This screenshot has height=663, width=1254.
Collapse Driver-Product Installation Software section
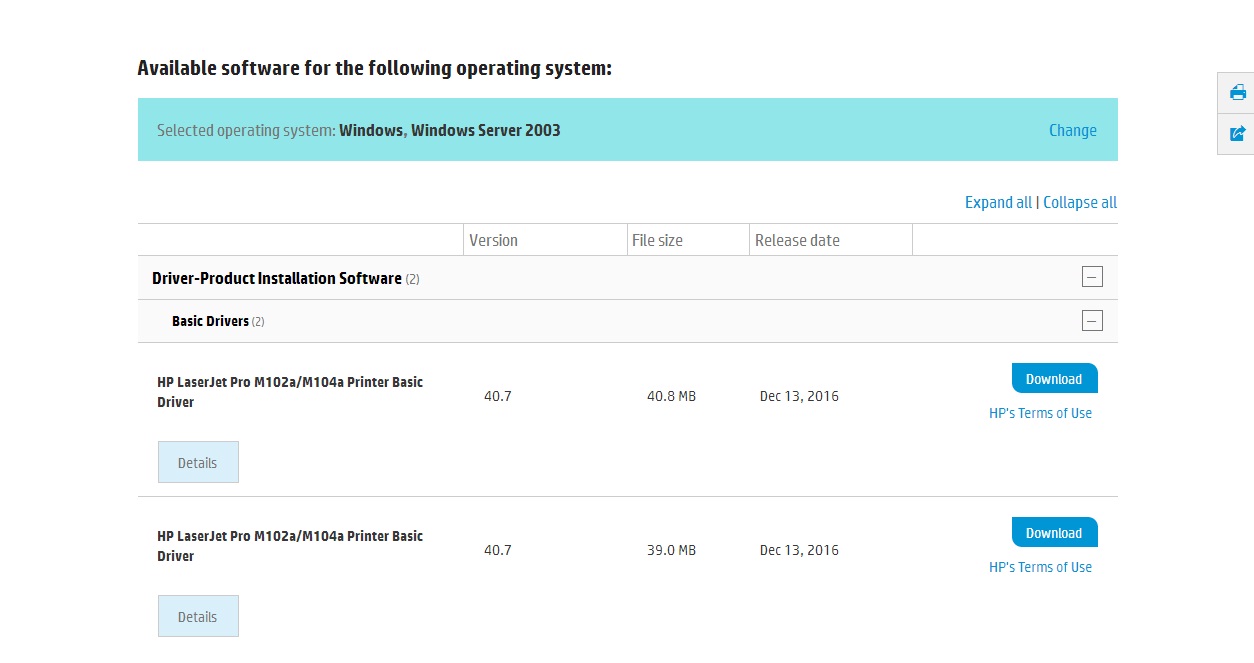coord(1092,277)
